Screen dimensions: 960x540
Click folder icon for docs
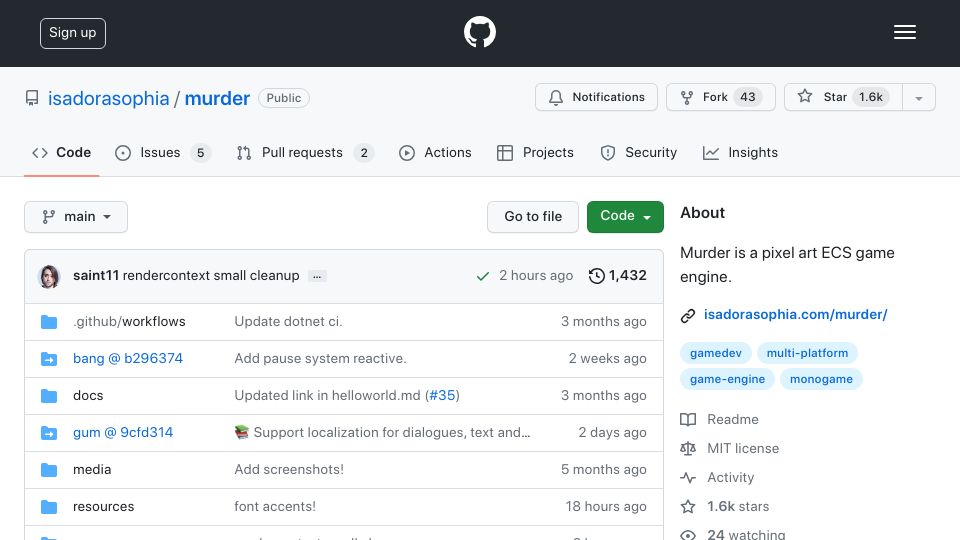click(x=49, y=396)
